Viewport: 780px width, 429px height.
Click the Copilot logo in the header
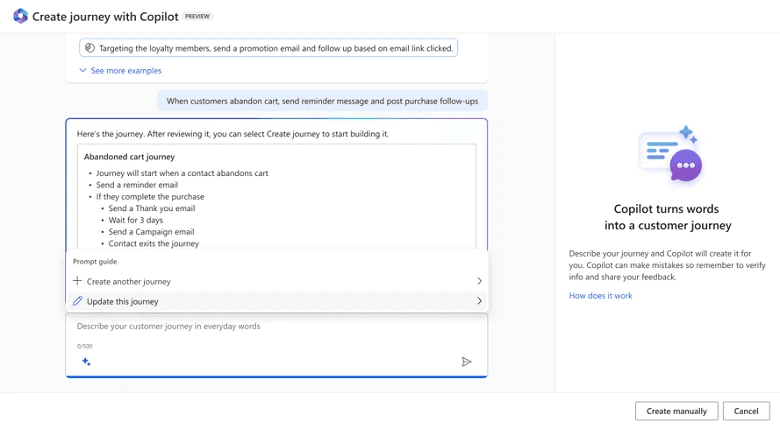(20, 16)
